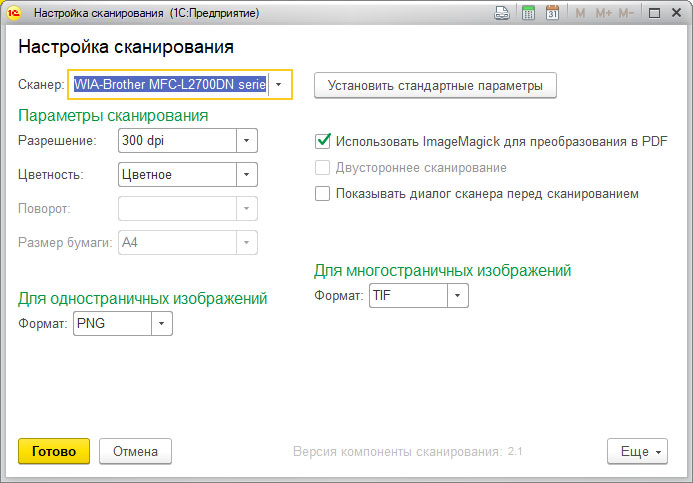
Task: Maximize the scan settings window
Action: [653, 14]
